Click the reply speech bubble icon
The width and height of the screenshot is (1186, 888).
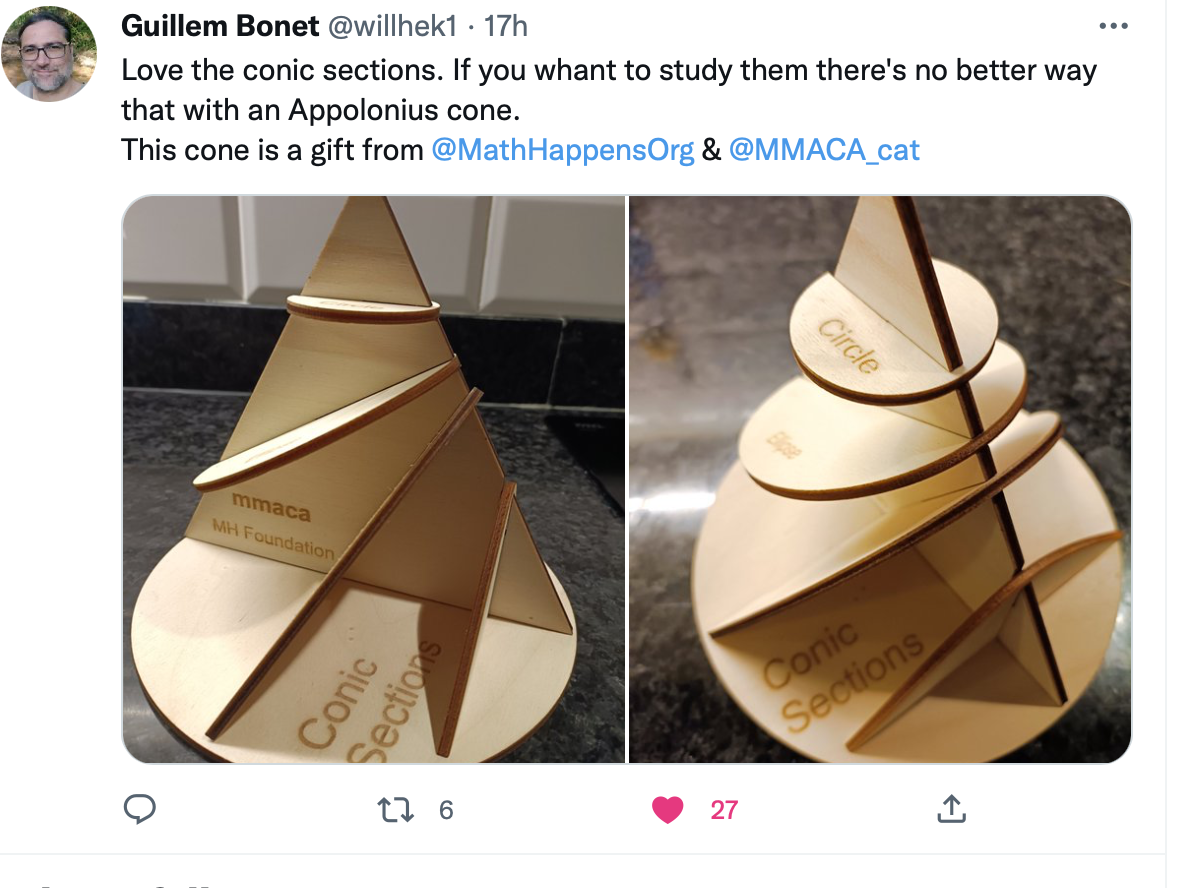139,809
